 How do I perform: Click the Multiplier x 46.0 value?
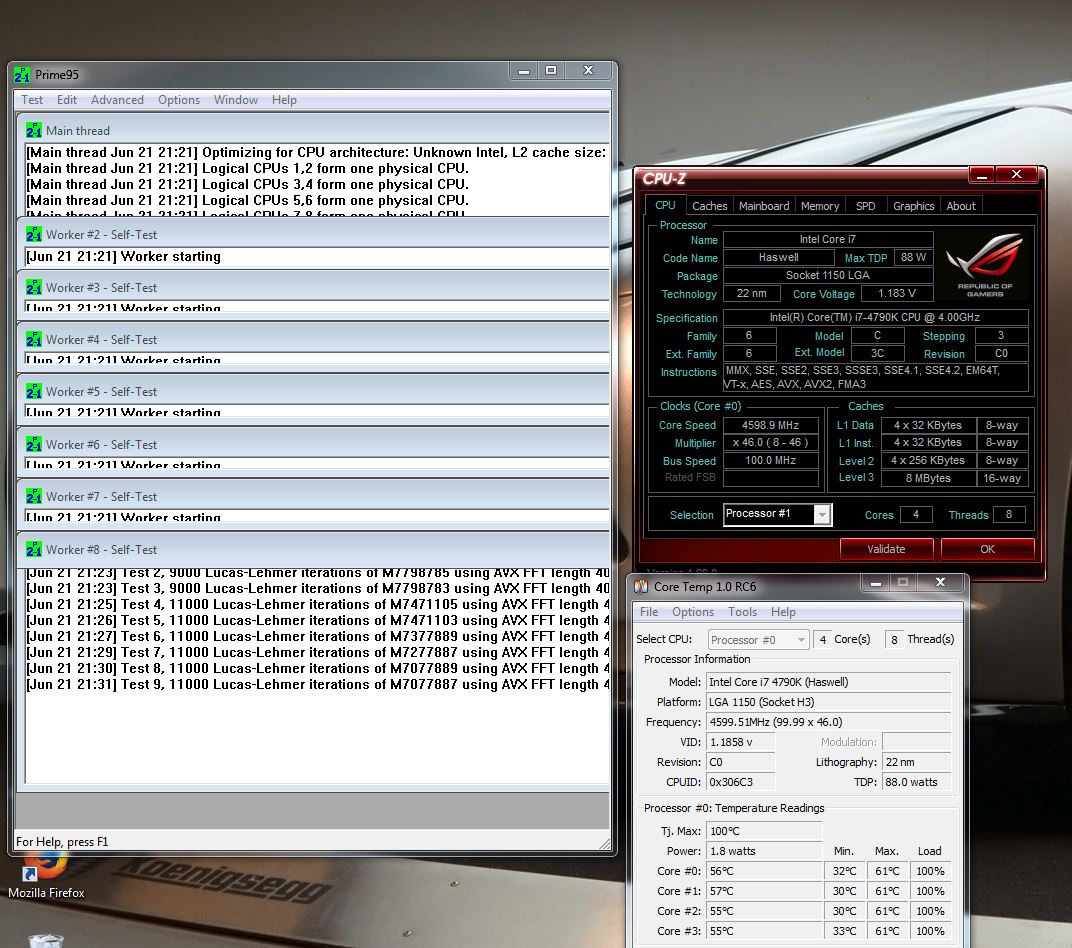point(770,442)
